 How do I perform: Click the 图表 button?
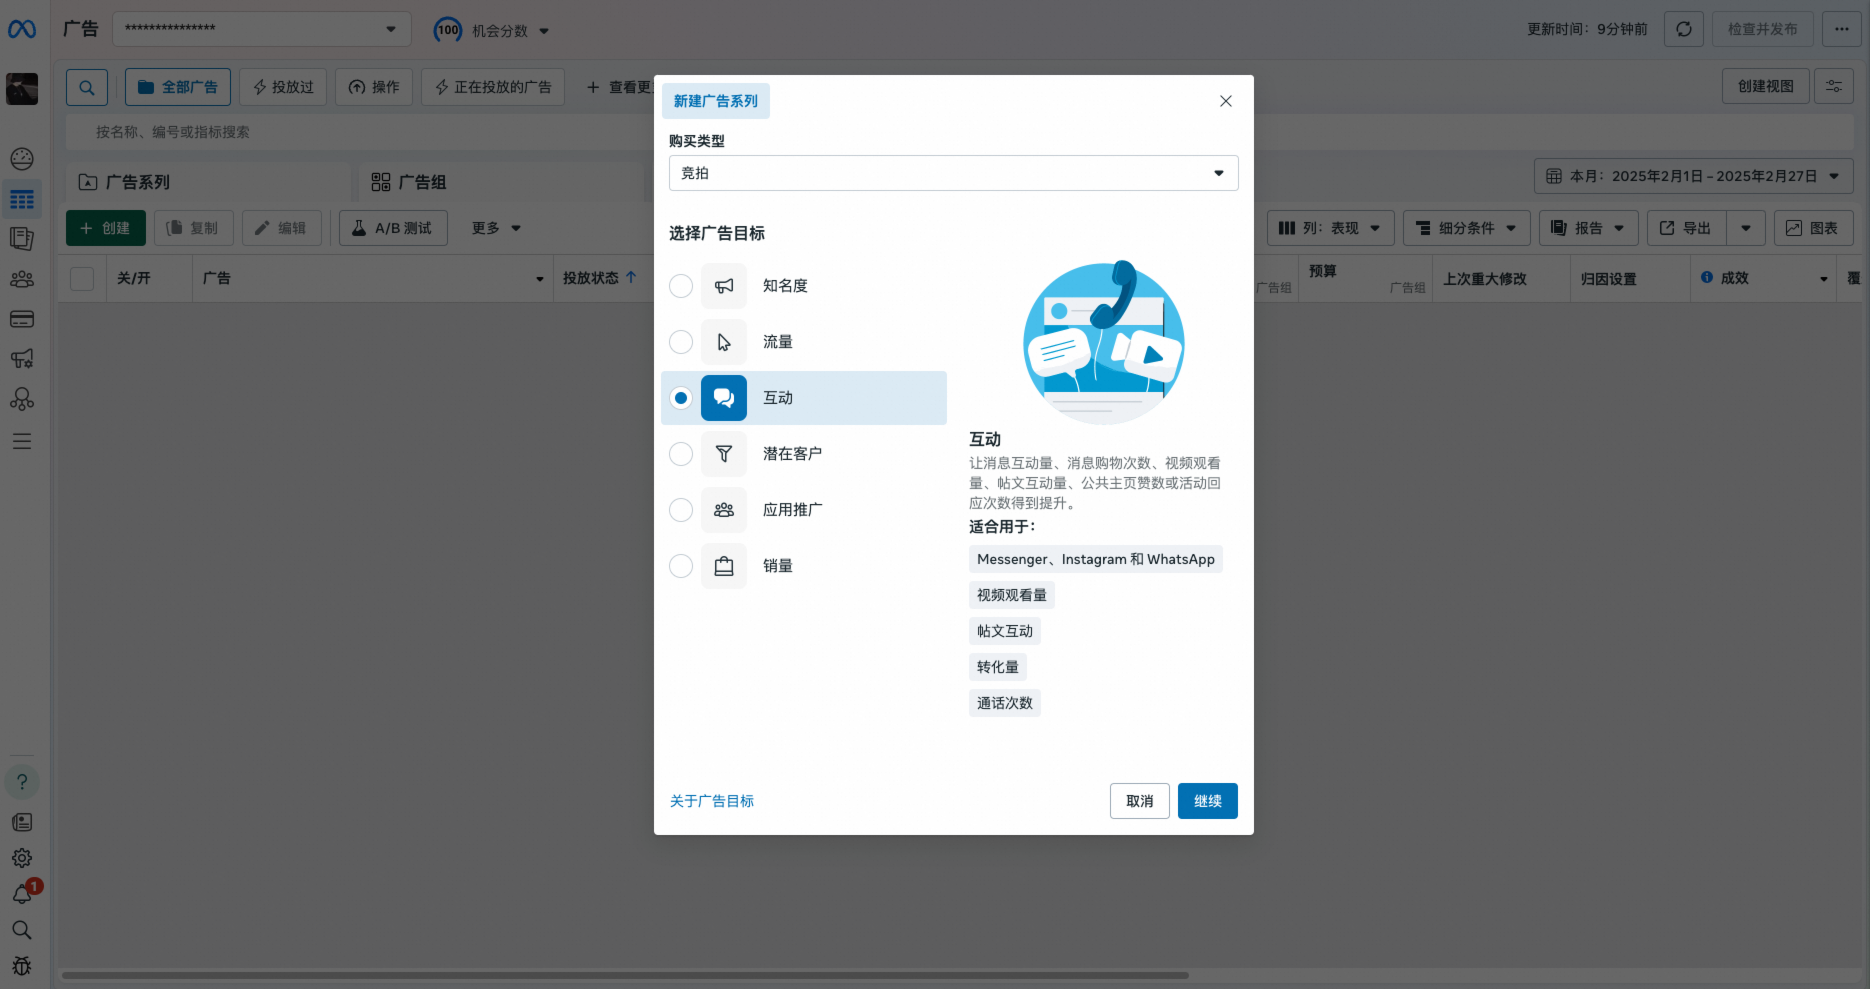click(x=1814, y=228)
